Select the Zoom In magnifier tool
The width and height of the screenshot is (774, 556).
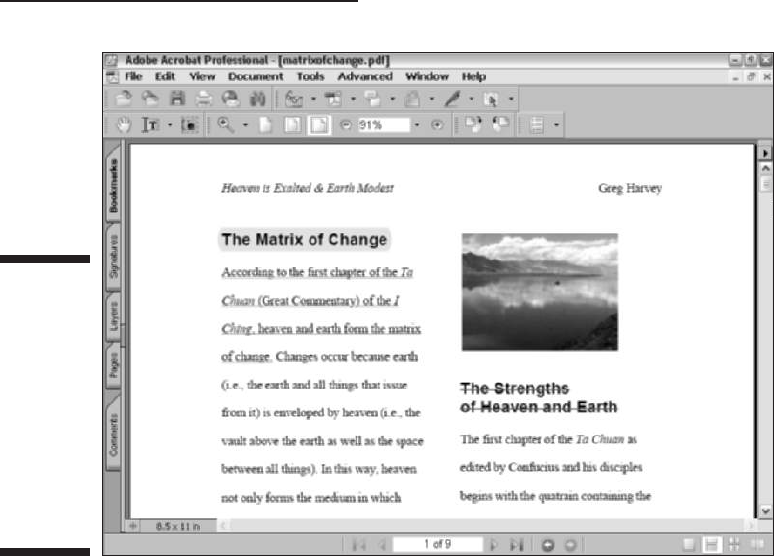tap(226, 125)
